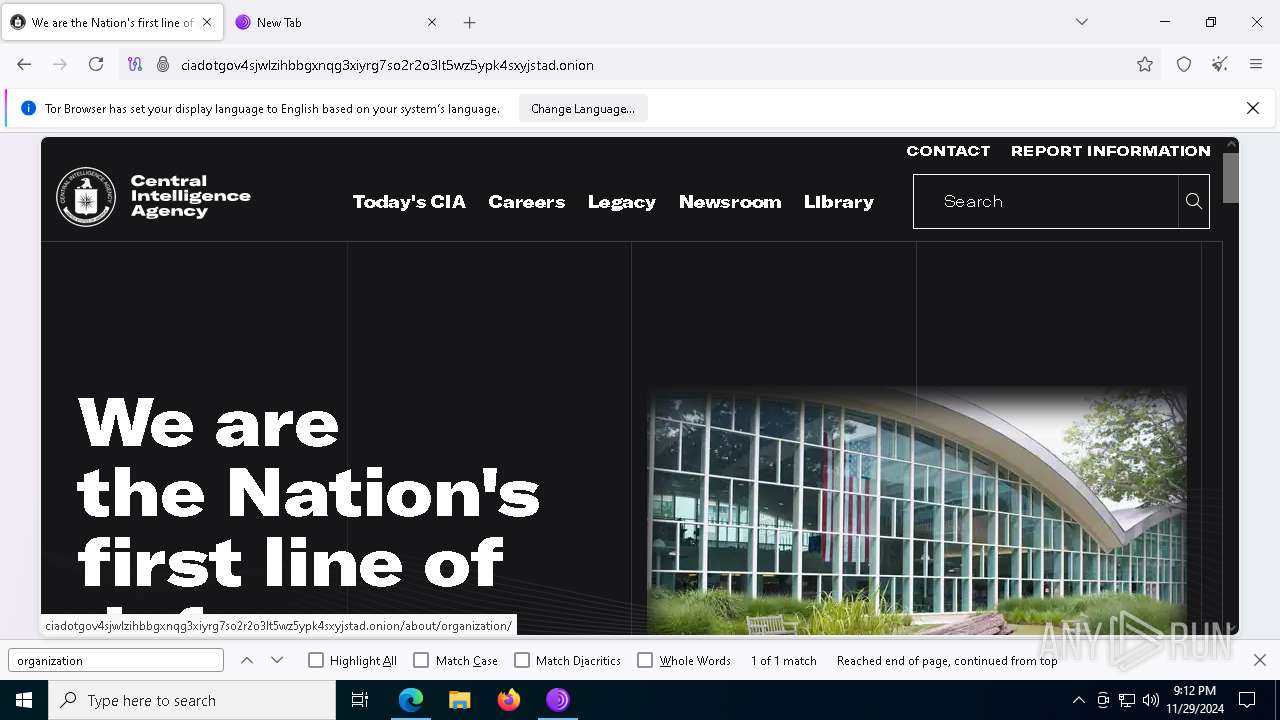1280x720 pixels.
Task: Click the taskbar 'Type here to search' box
Action: click(192, 700)
